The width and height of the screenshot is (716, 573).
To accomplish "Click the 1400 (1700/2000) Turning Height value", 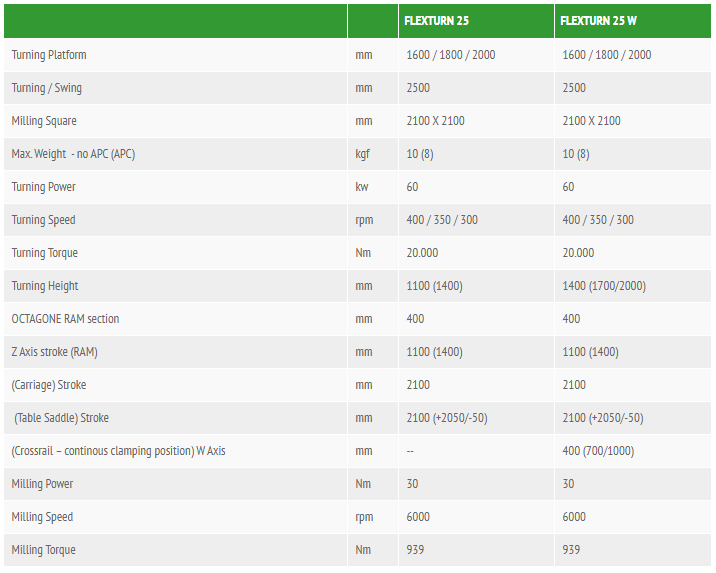I will point(604,286).
